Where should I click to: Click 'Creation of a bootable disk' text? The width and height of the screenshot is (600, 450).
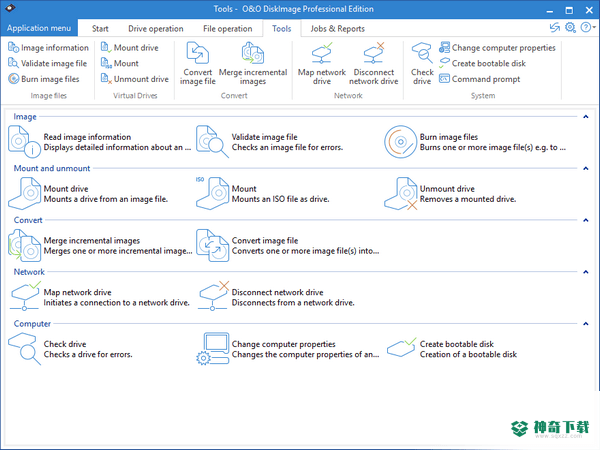click(x=468, y=354)
